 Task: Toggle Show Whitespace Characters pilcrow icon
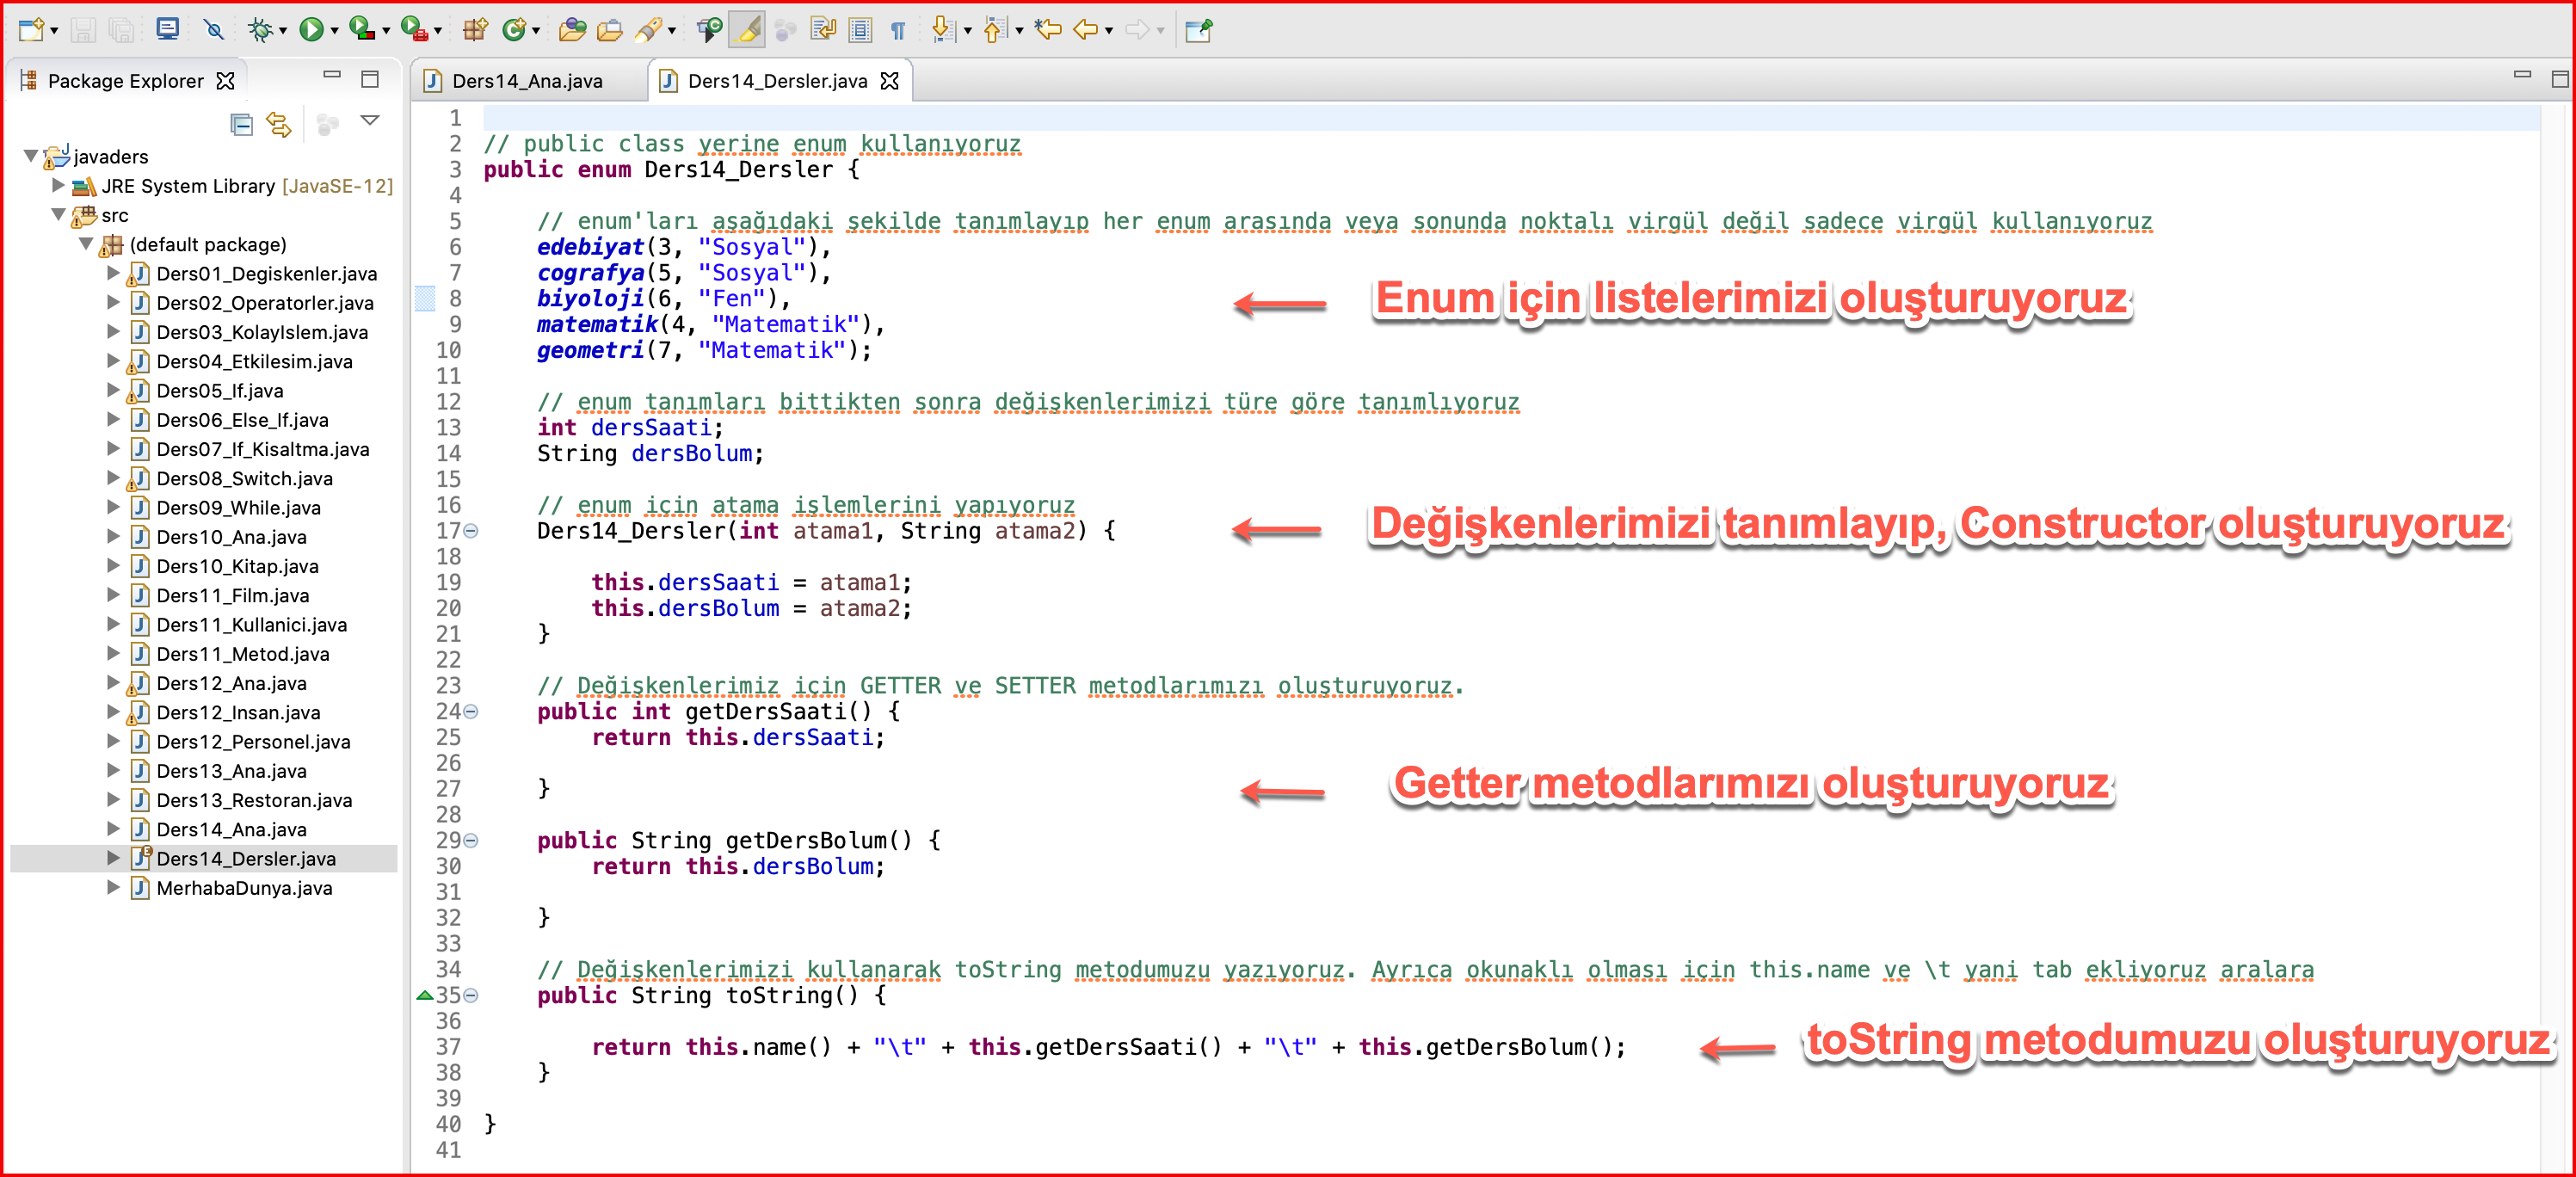pos(898,30)
